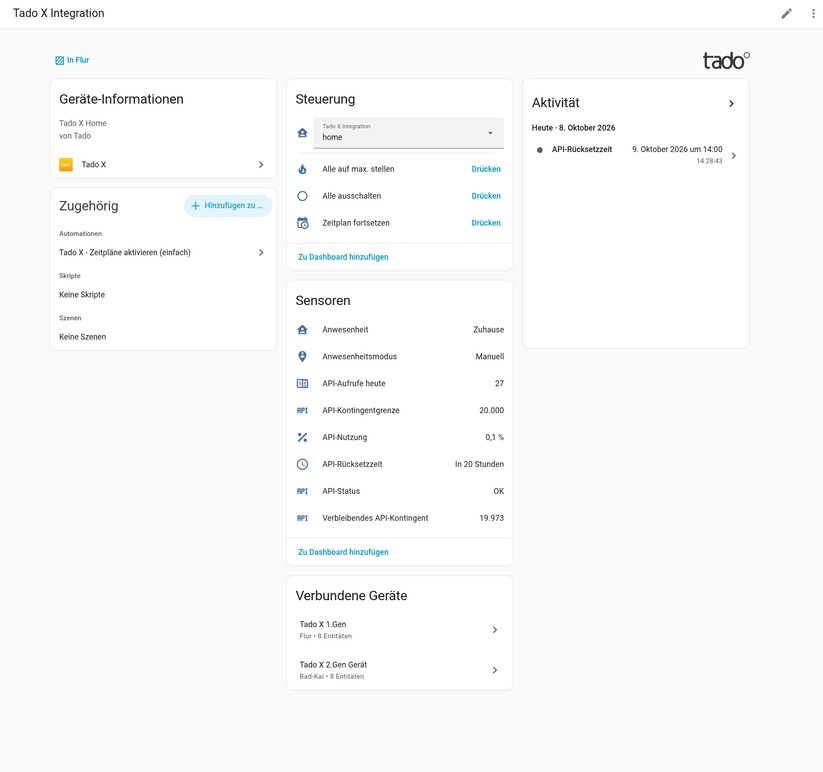Viewport: 823px width, 772px height.
Task: Click Drücken for Zeitplan fortsetzen
Action: pos(486,223)
